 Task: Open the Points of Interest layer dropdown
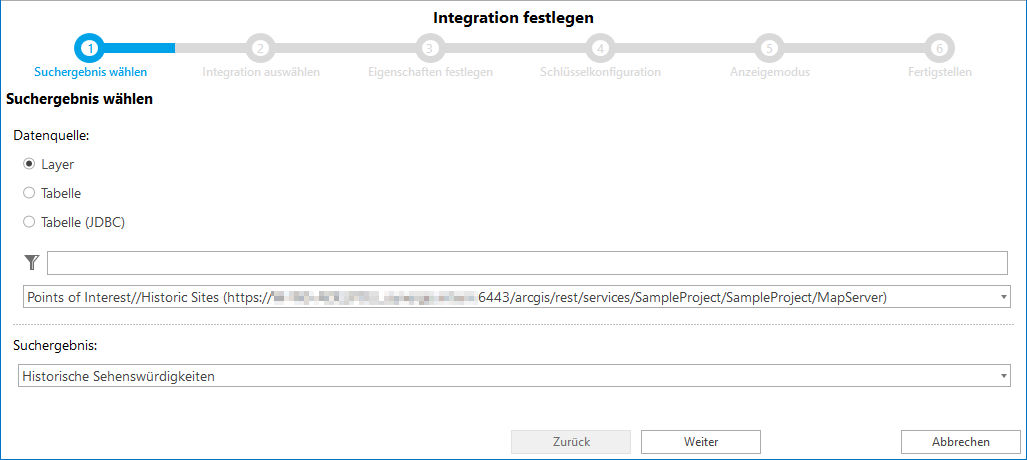click(1002, 297)
